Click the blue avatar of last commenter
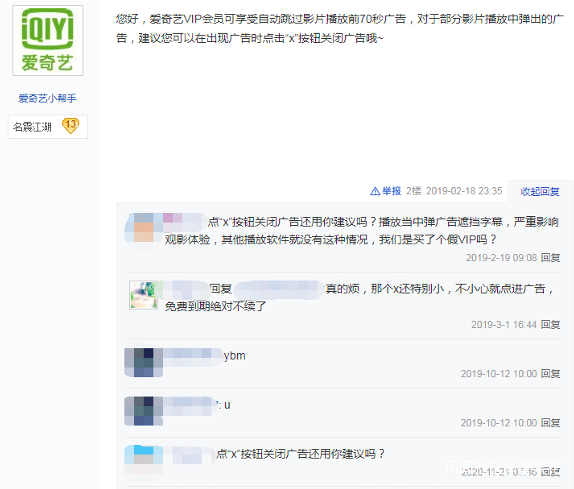This screenshot has height=489, width=574. [x=144, y=460]
